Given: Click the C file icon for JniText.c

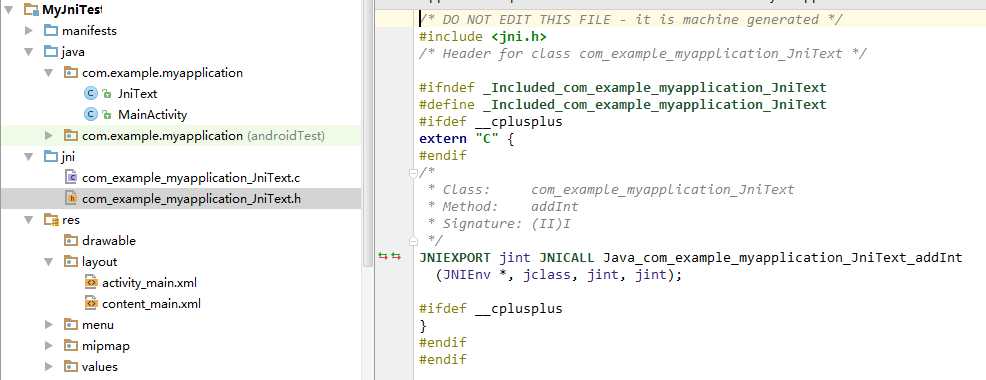Looking at the screenshot, I should (71, 177).
